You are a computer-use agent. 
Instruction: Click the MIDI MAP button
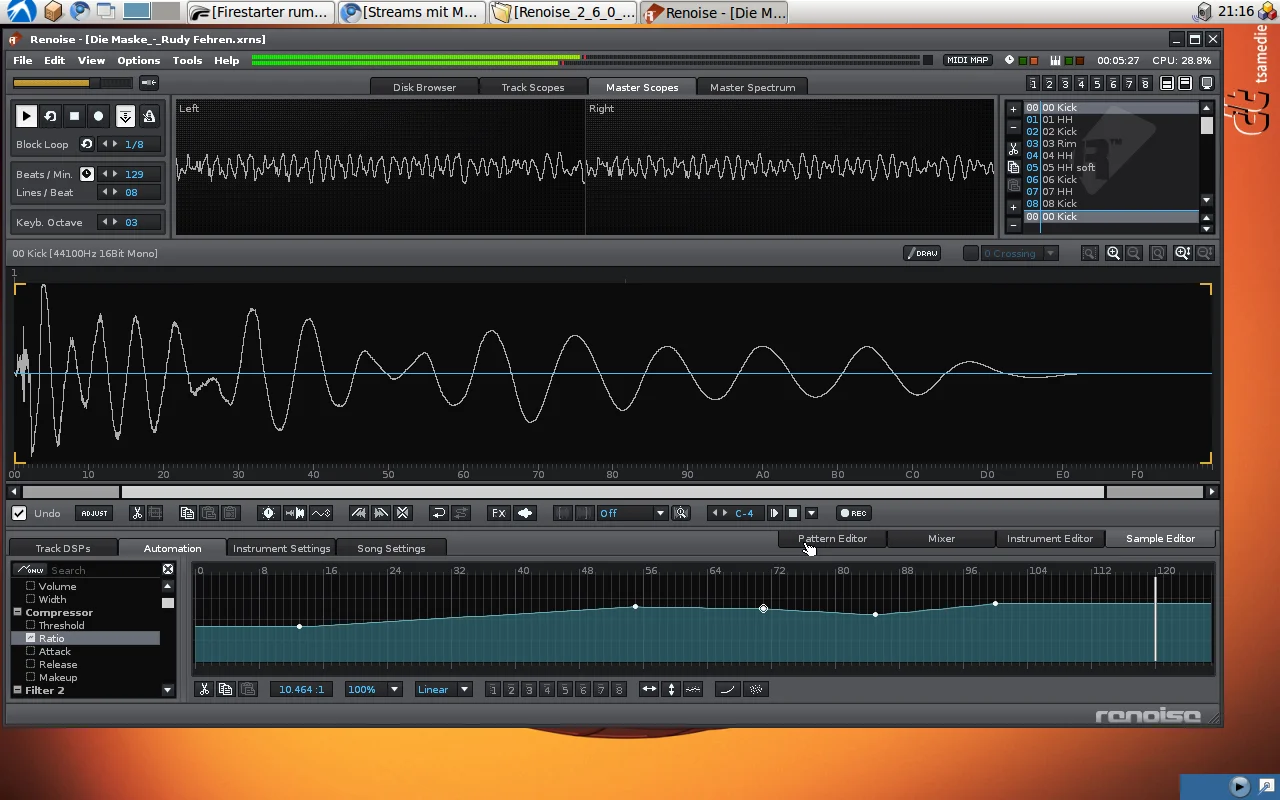pyautogui.click(x=967, y=60)
